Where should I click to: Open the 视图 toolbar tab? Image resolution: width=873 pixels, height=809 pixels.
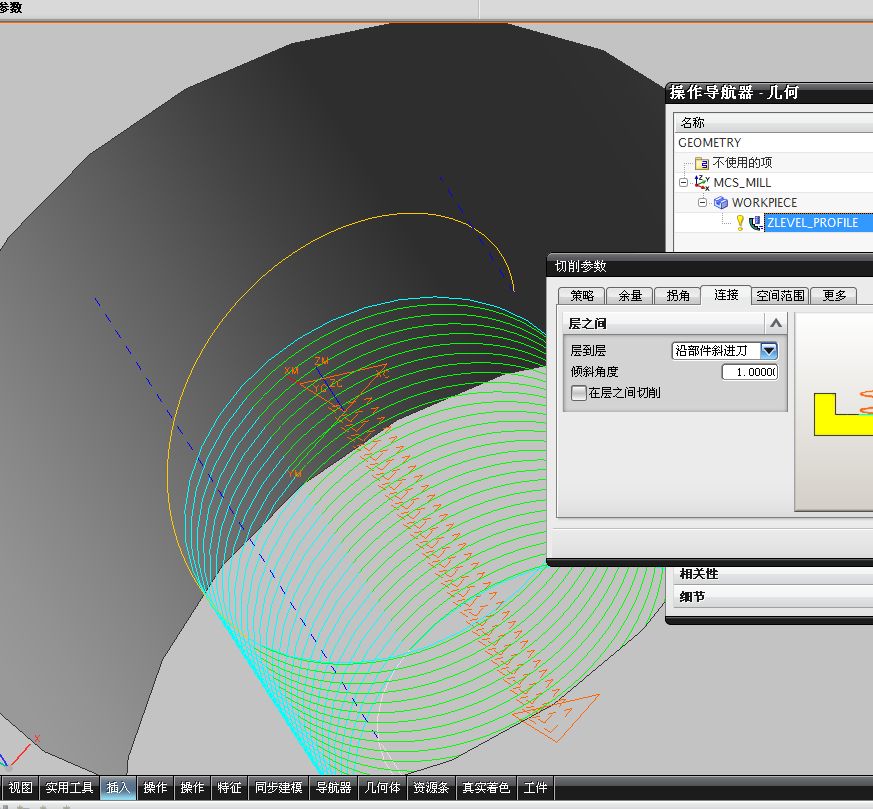click(x=20, y=787)
